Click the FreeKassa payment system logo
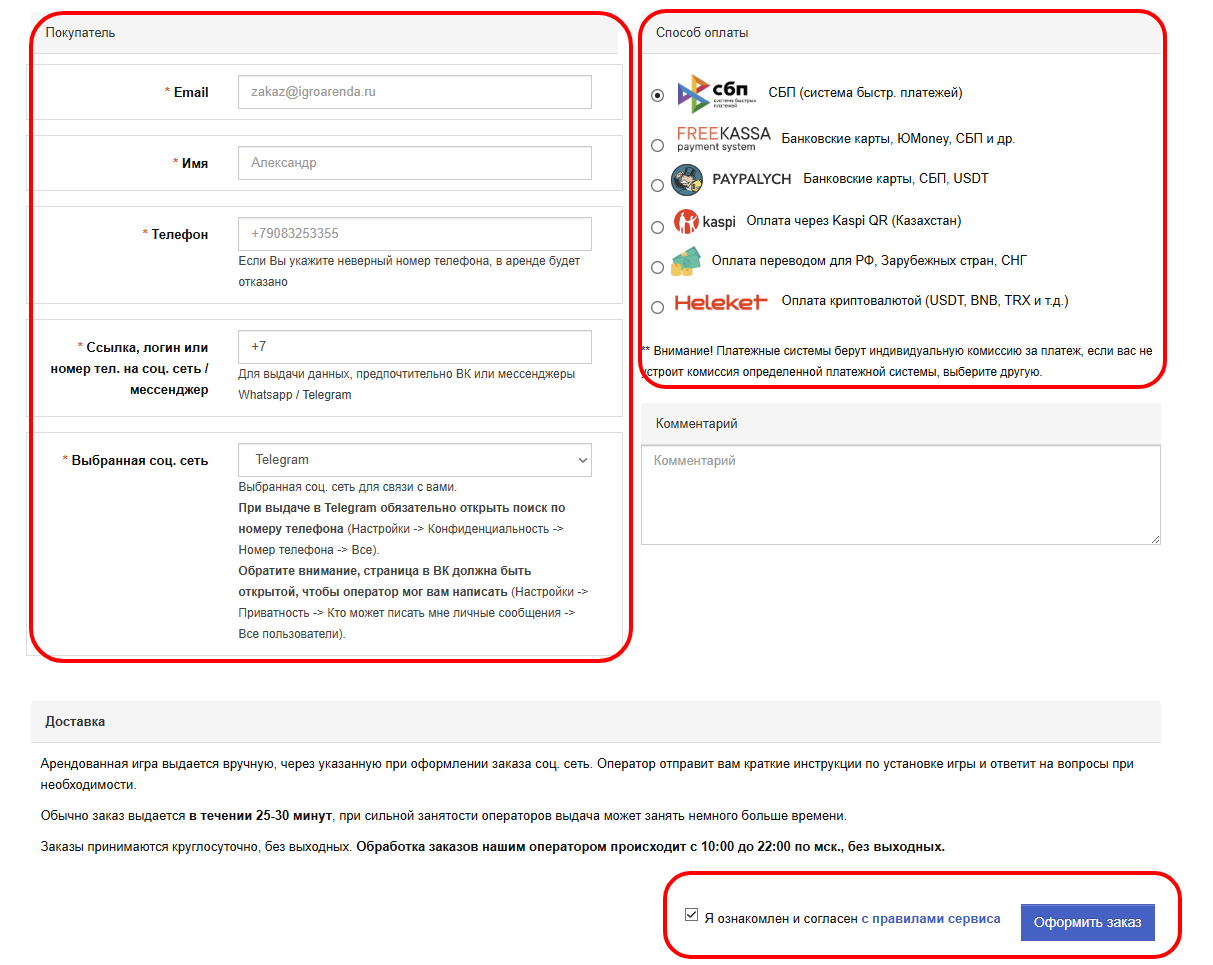Viewport: 1213px width, 965px height. [723, 139]
